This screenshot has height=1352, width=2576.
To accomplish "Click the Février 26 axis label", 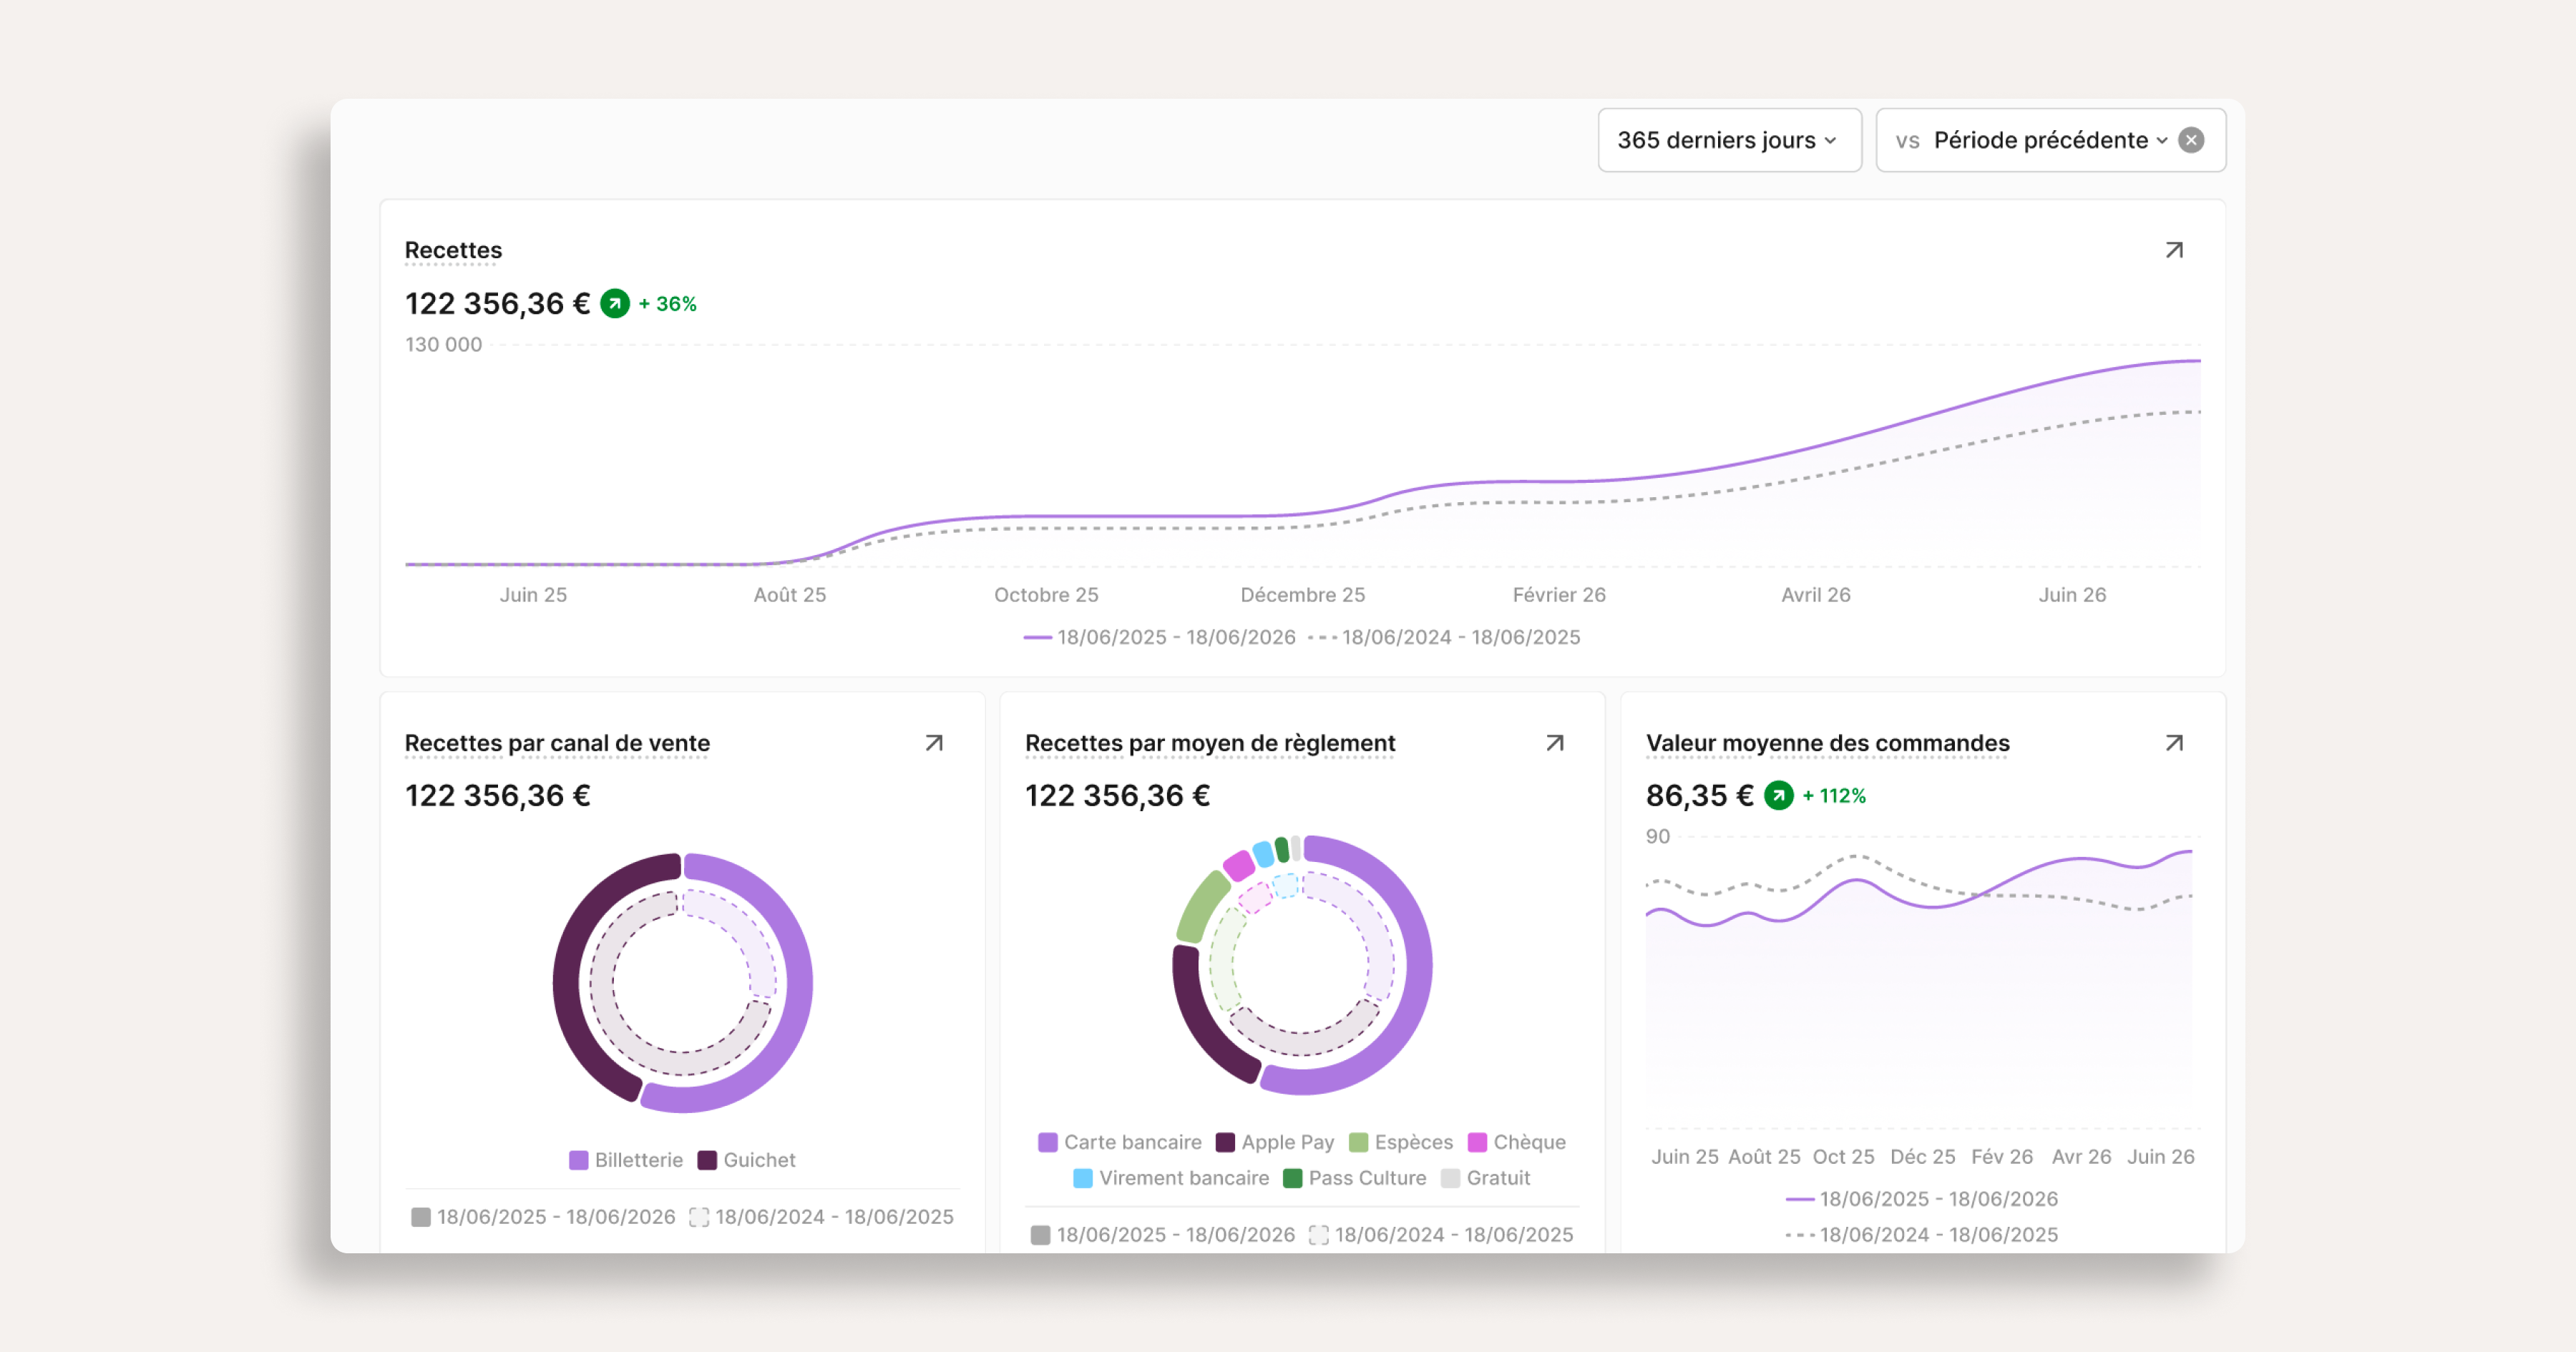I will pyautogui.click(x=1559, y=595).
